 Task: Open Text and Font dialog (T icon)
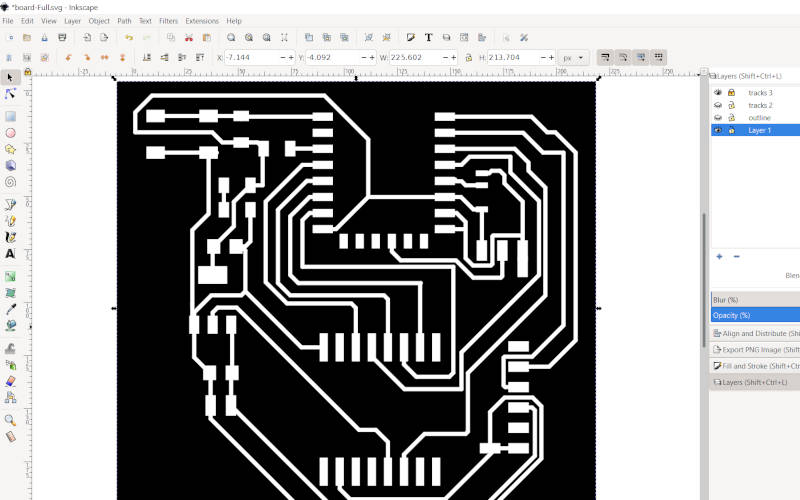tap(429, 38)
